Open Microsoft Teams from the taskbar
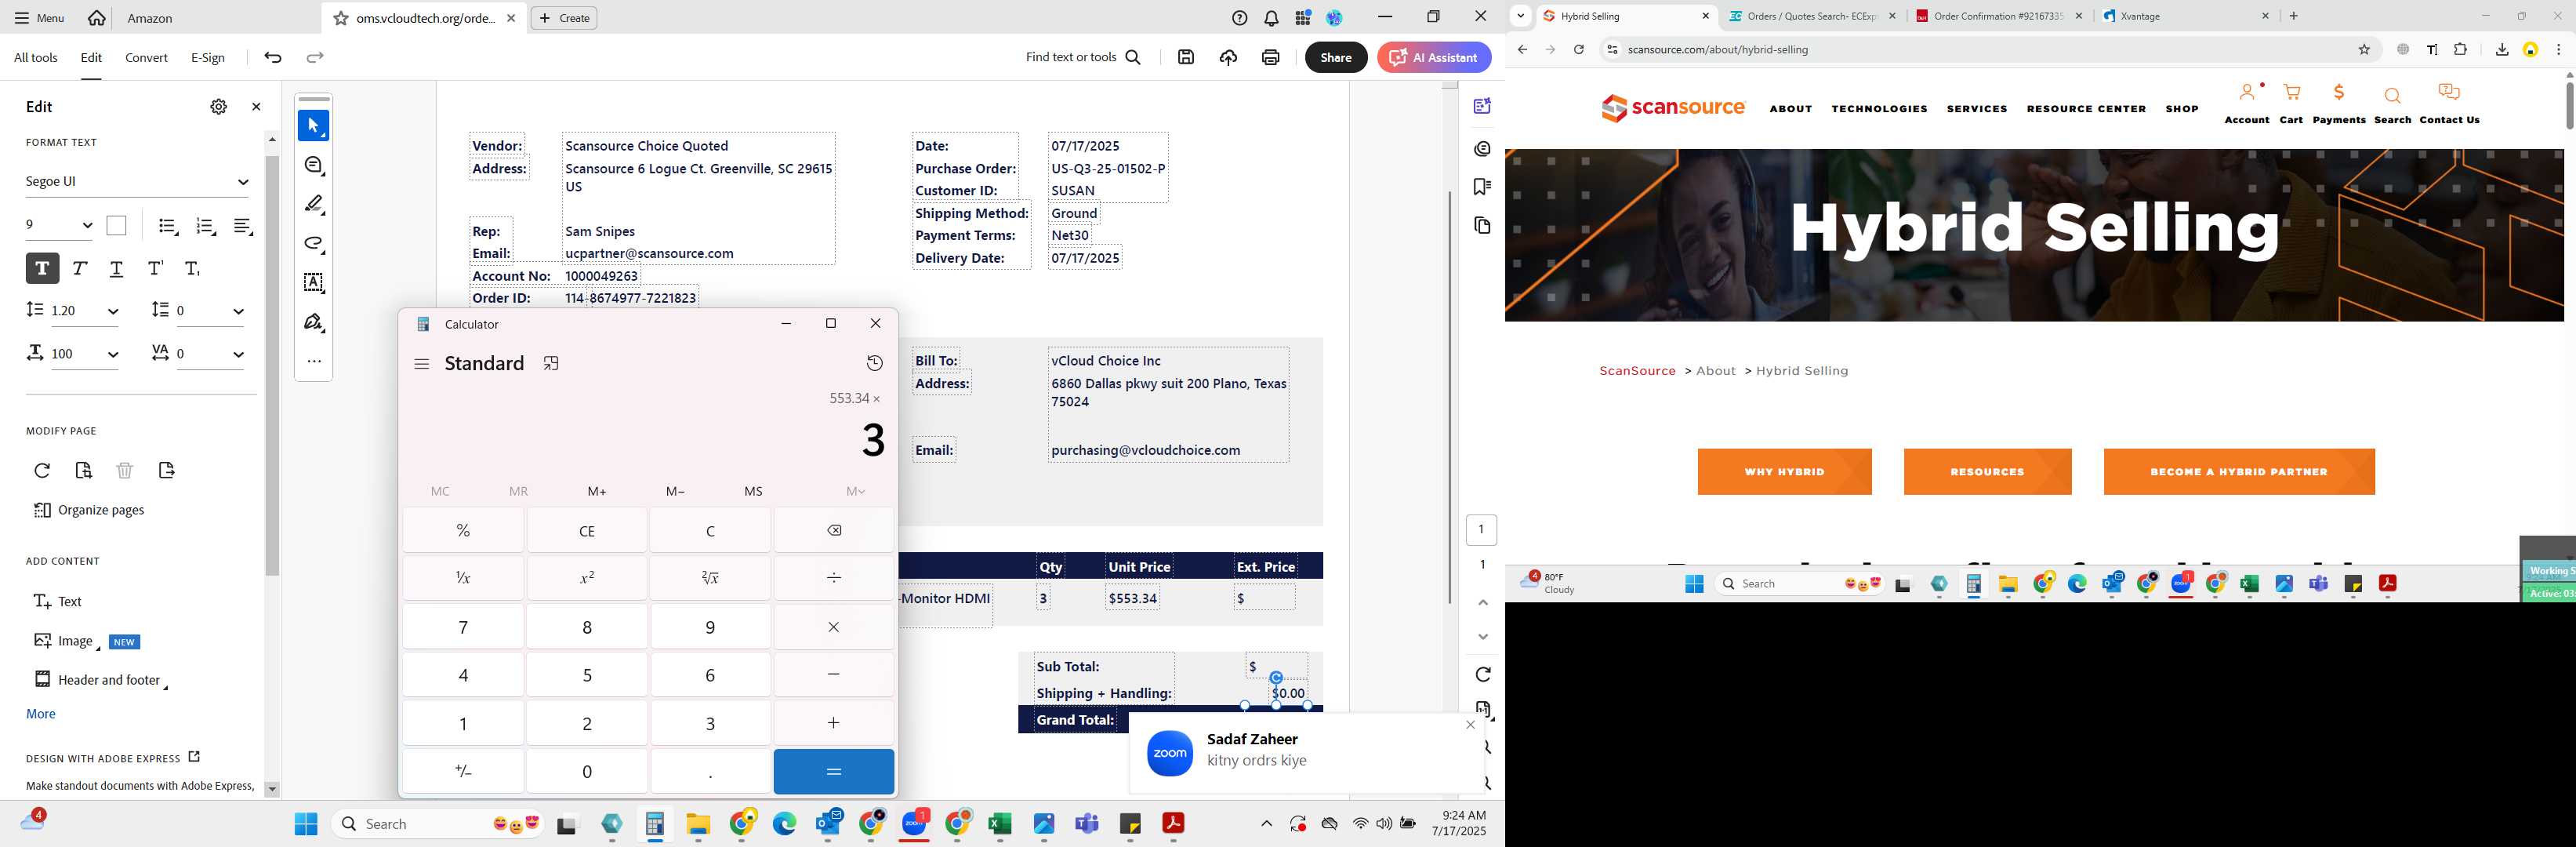This screenshot has height=847, width=2576. 1087,824
